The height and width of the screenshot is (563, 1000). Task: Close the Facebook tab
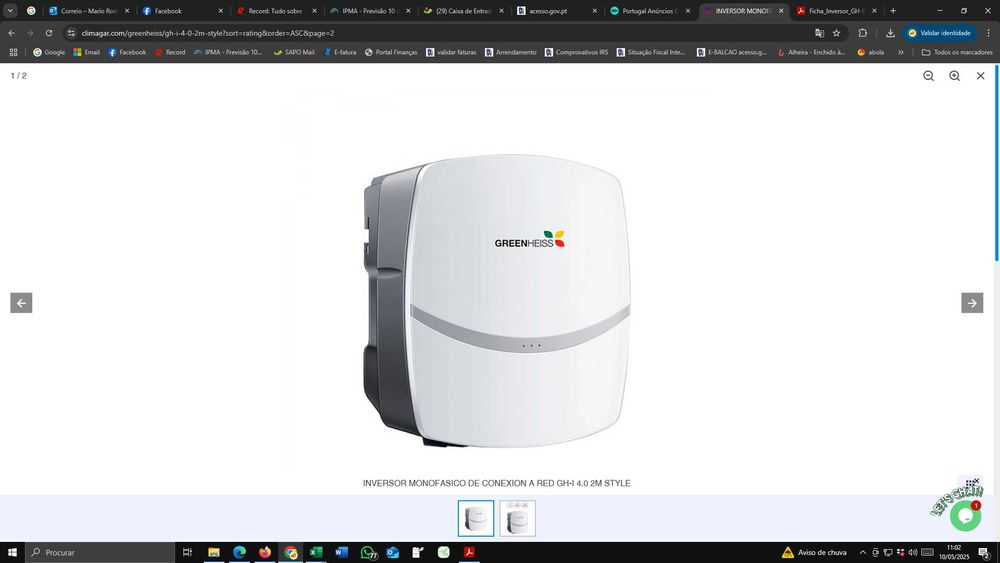point(221,11)
